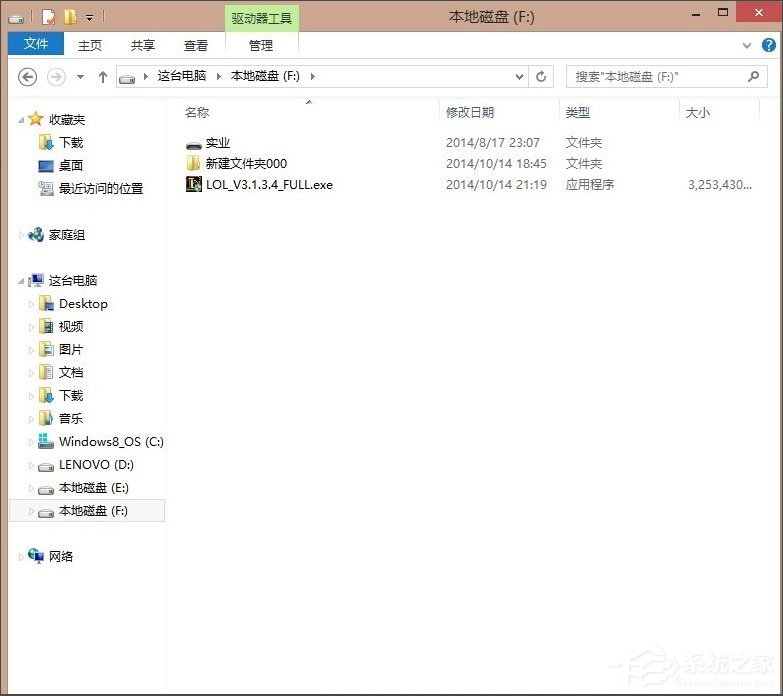Expand the Windows8_OS (C:) tree node
Screen dimensions: 783x696
(x=31, y=442)
